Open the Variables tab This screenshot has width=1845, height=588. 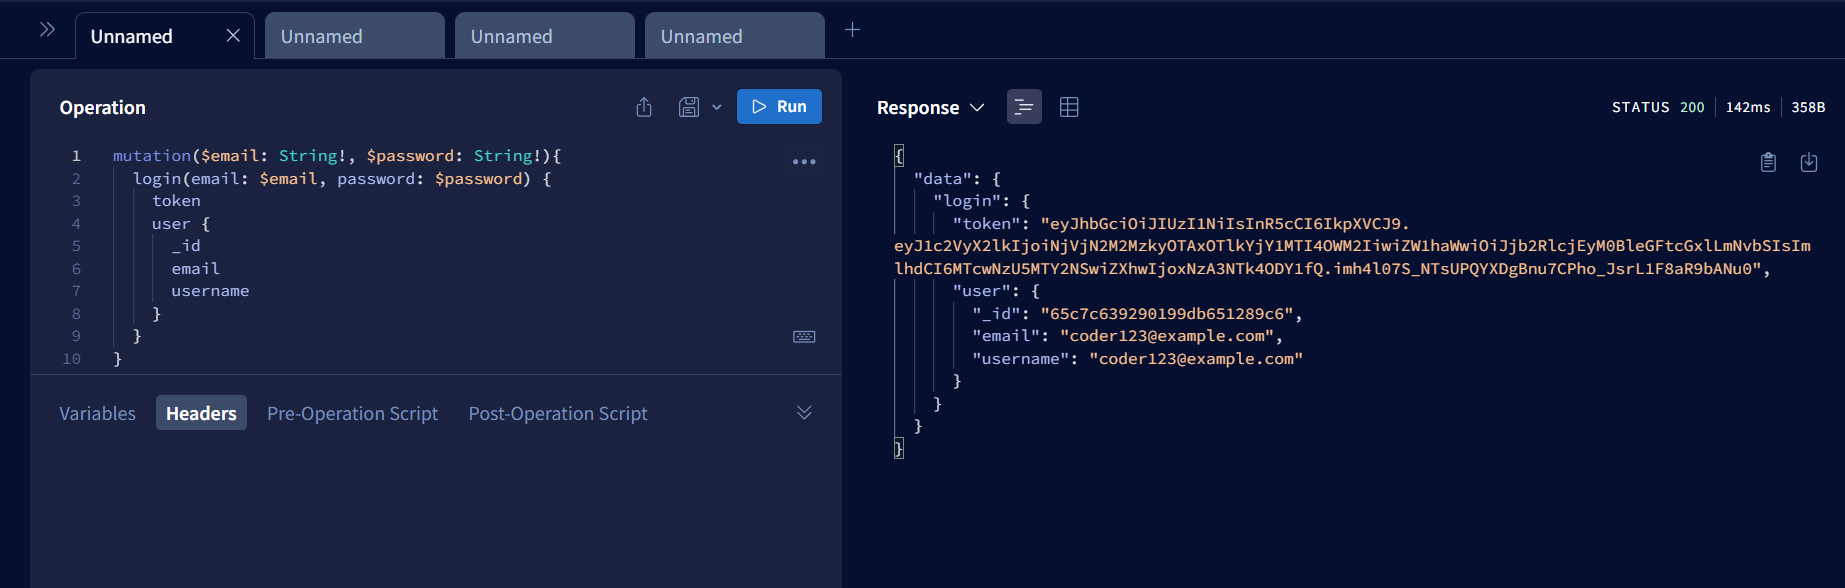(x=97, y=413)
